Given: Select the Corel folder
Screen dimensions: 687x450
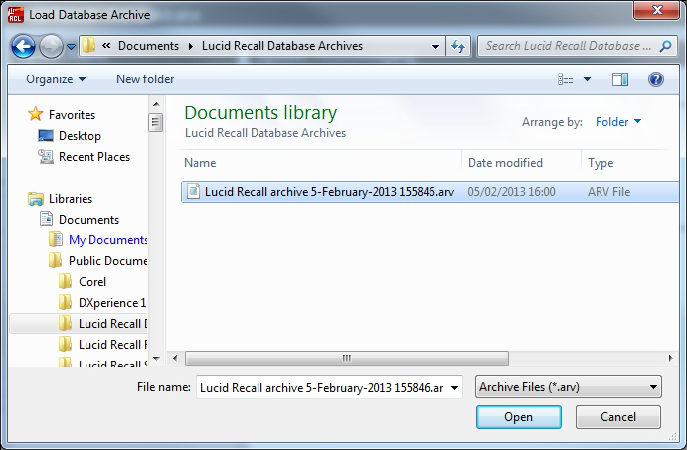Looking at the screenshot, I should (x=92, y=282).
